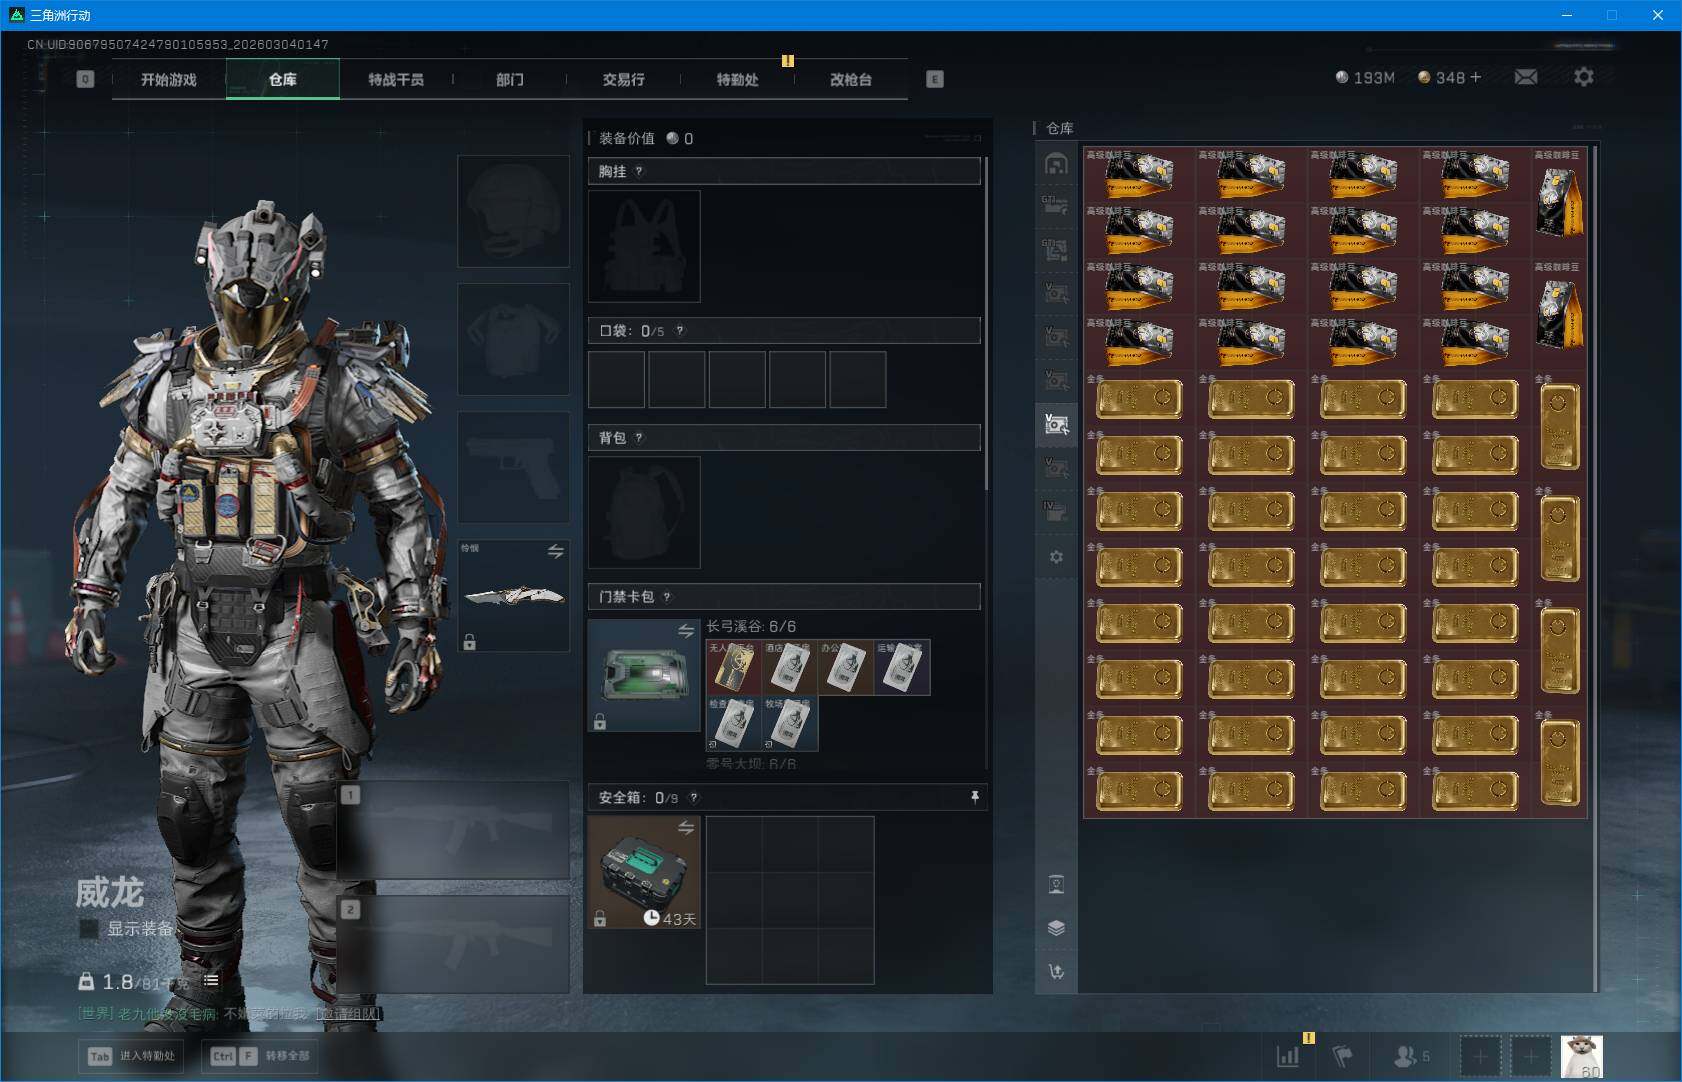Switch to the 开始游戏 tab
Screen dimensions: 1682x1082
point(169,79)
